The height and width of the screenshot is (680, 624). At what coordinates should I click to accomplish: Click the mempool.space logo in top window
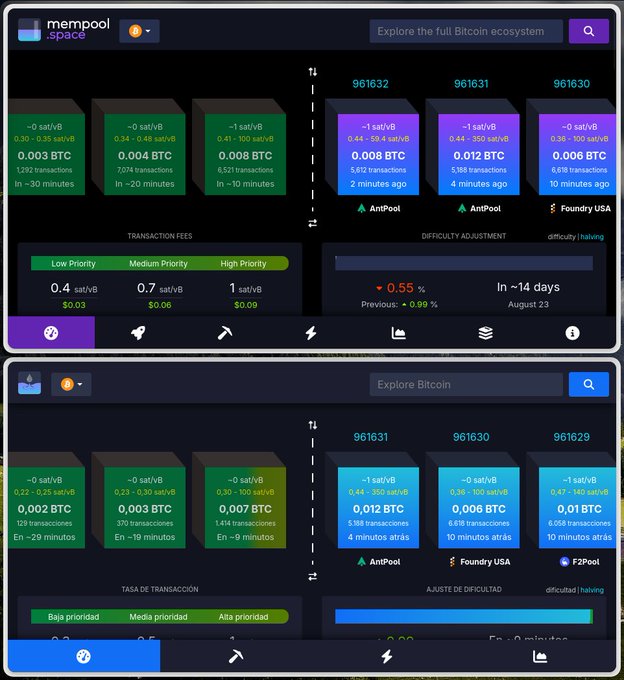[x=64, y=30]
